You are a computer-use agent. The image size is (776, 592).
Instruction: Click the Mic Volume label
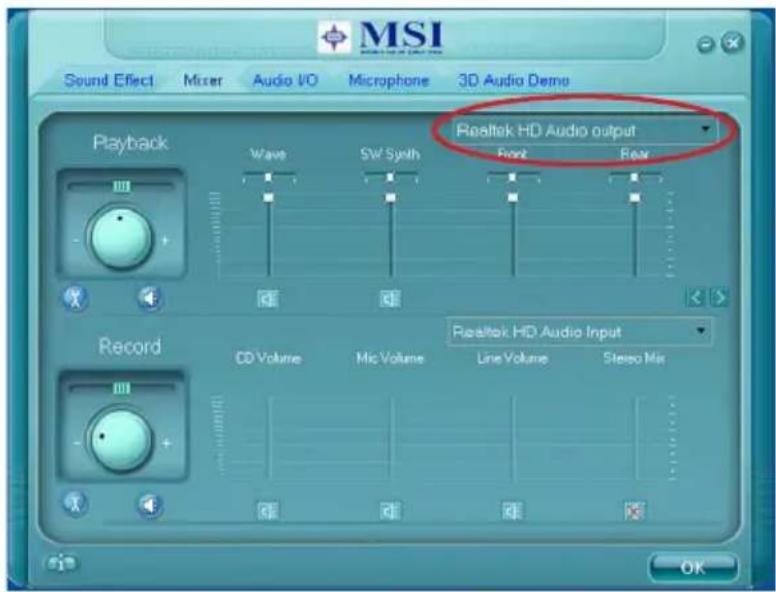click(x=390, y=358)
